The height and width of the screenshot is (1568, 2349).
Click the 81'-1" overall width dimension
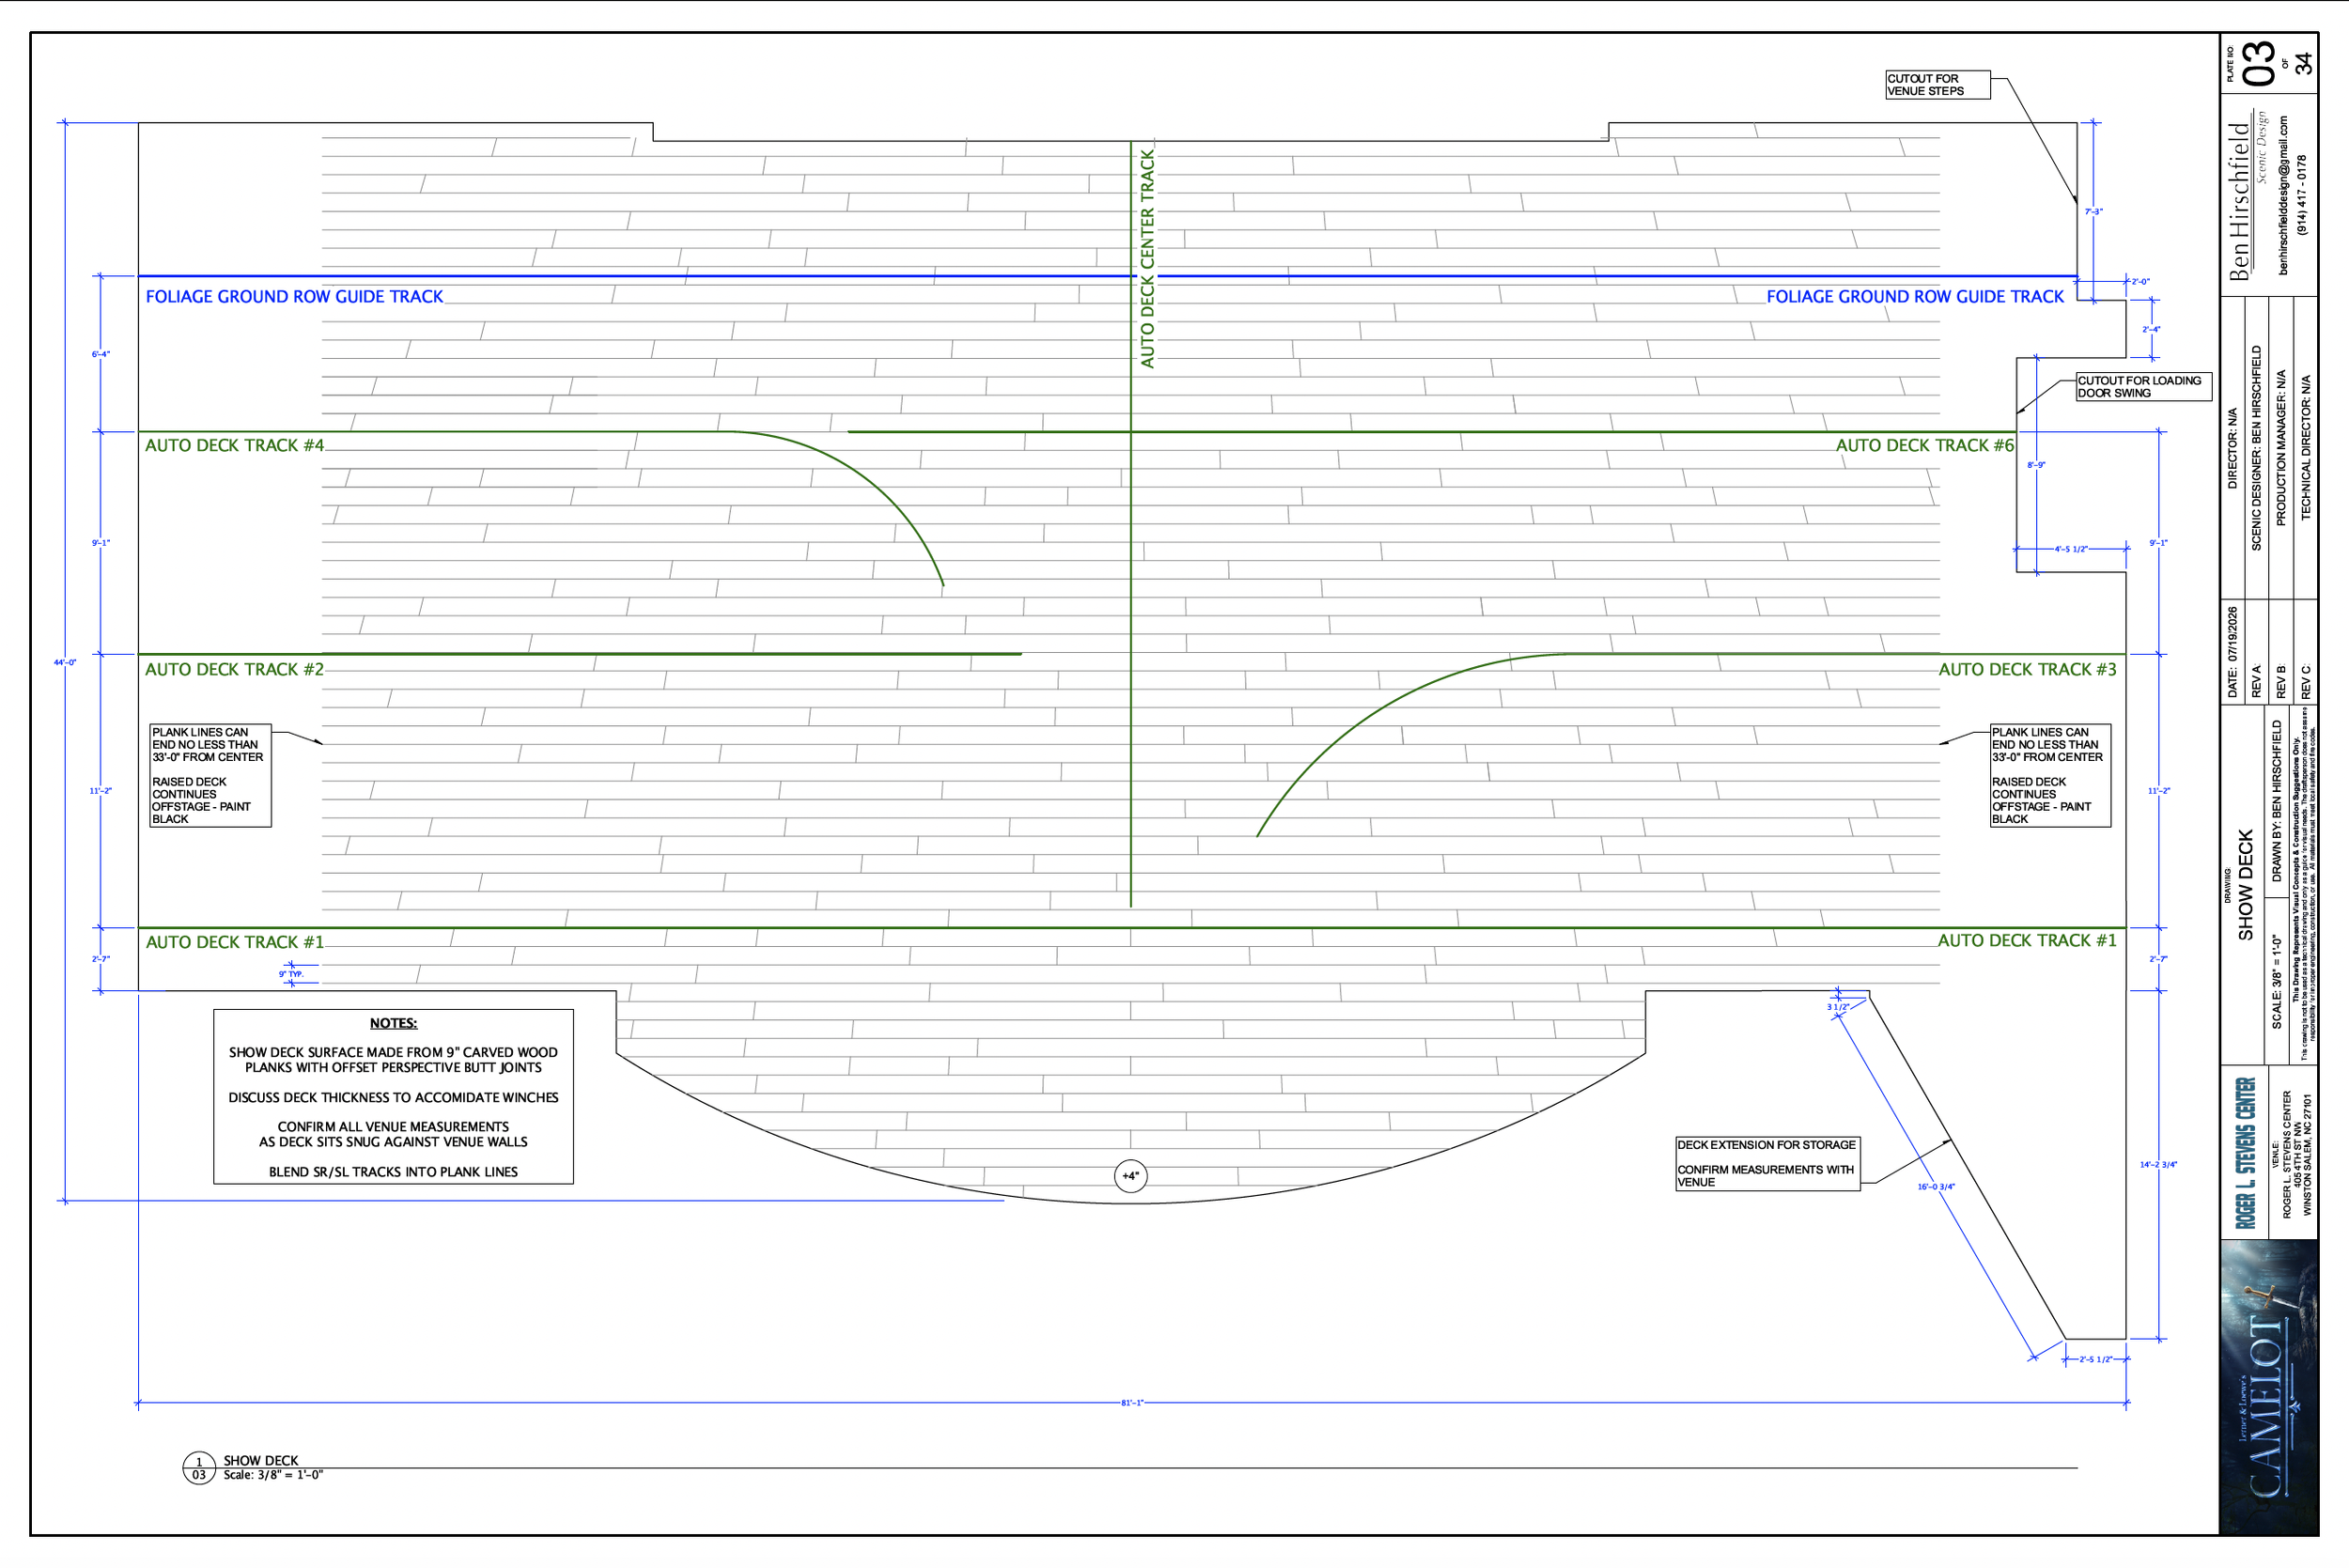(x=1132, y=1403)
